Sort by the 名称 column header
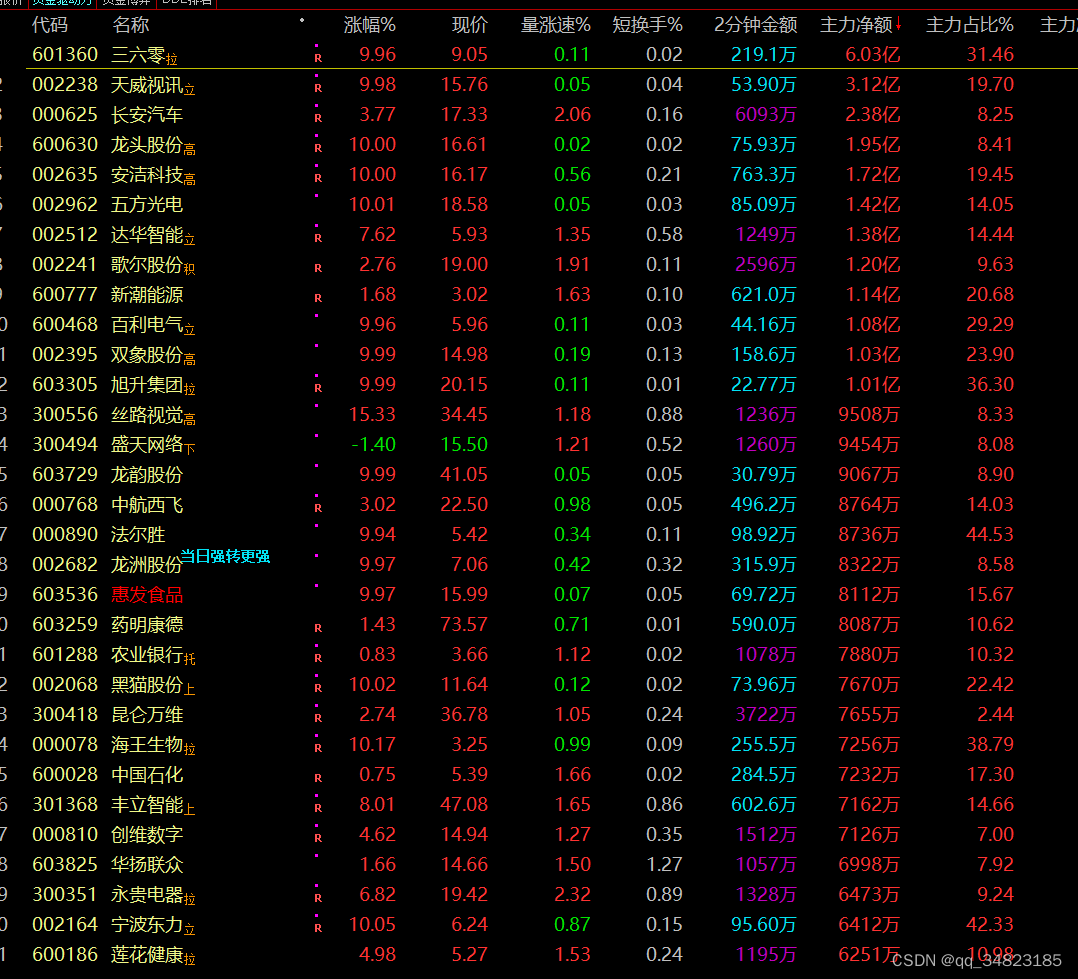 (x=131, y=25)
